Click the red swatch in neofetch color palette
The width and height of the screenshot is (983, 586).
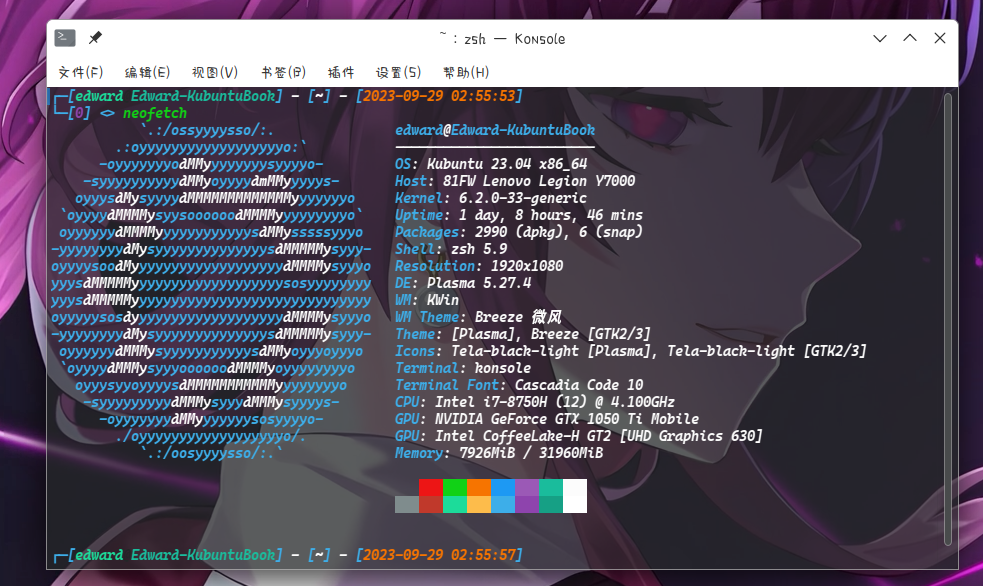point(430,497)
